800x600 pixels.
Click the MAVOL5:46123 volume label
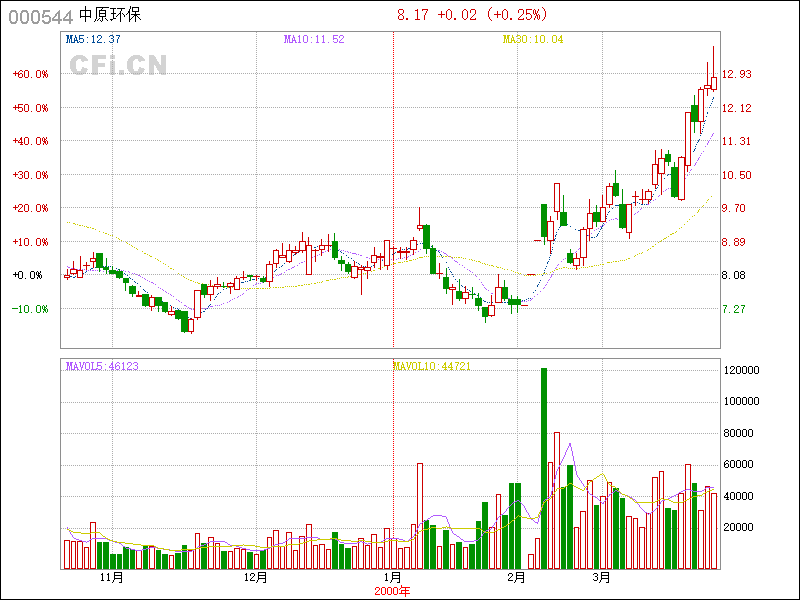(102, 367)
